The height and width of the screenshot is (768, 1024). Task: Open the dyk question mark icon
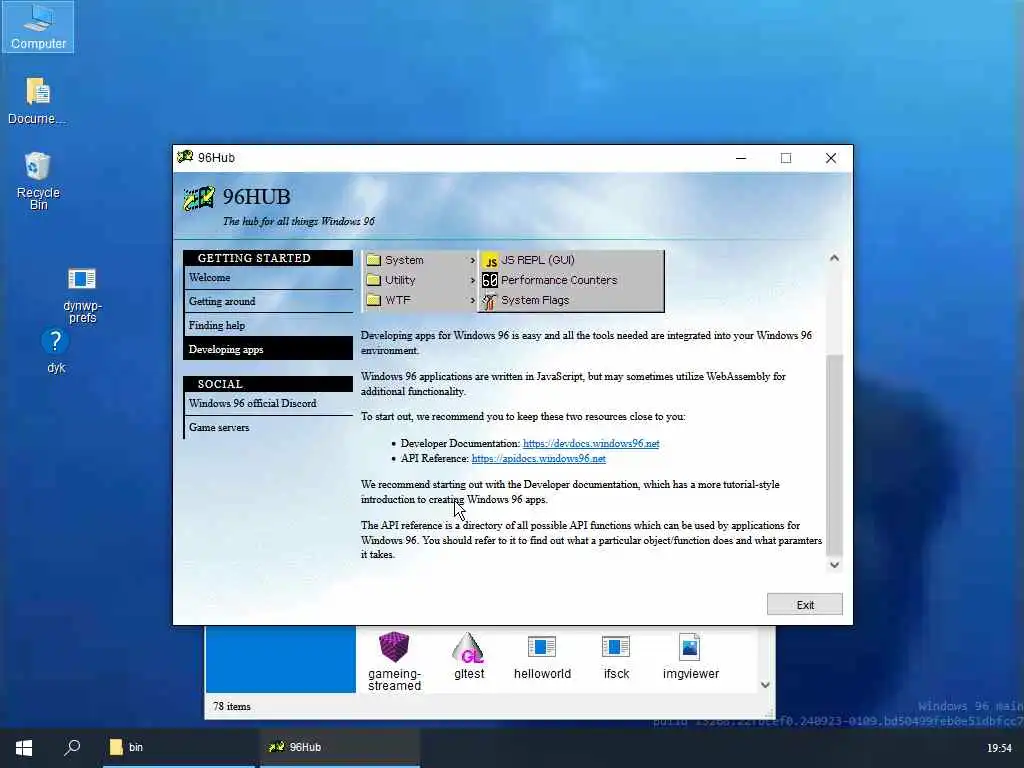click(56, 351)
